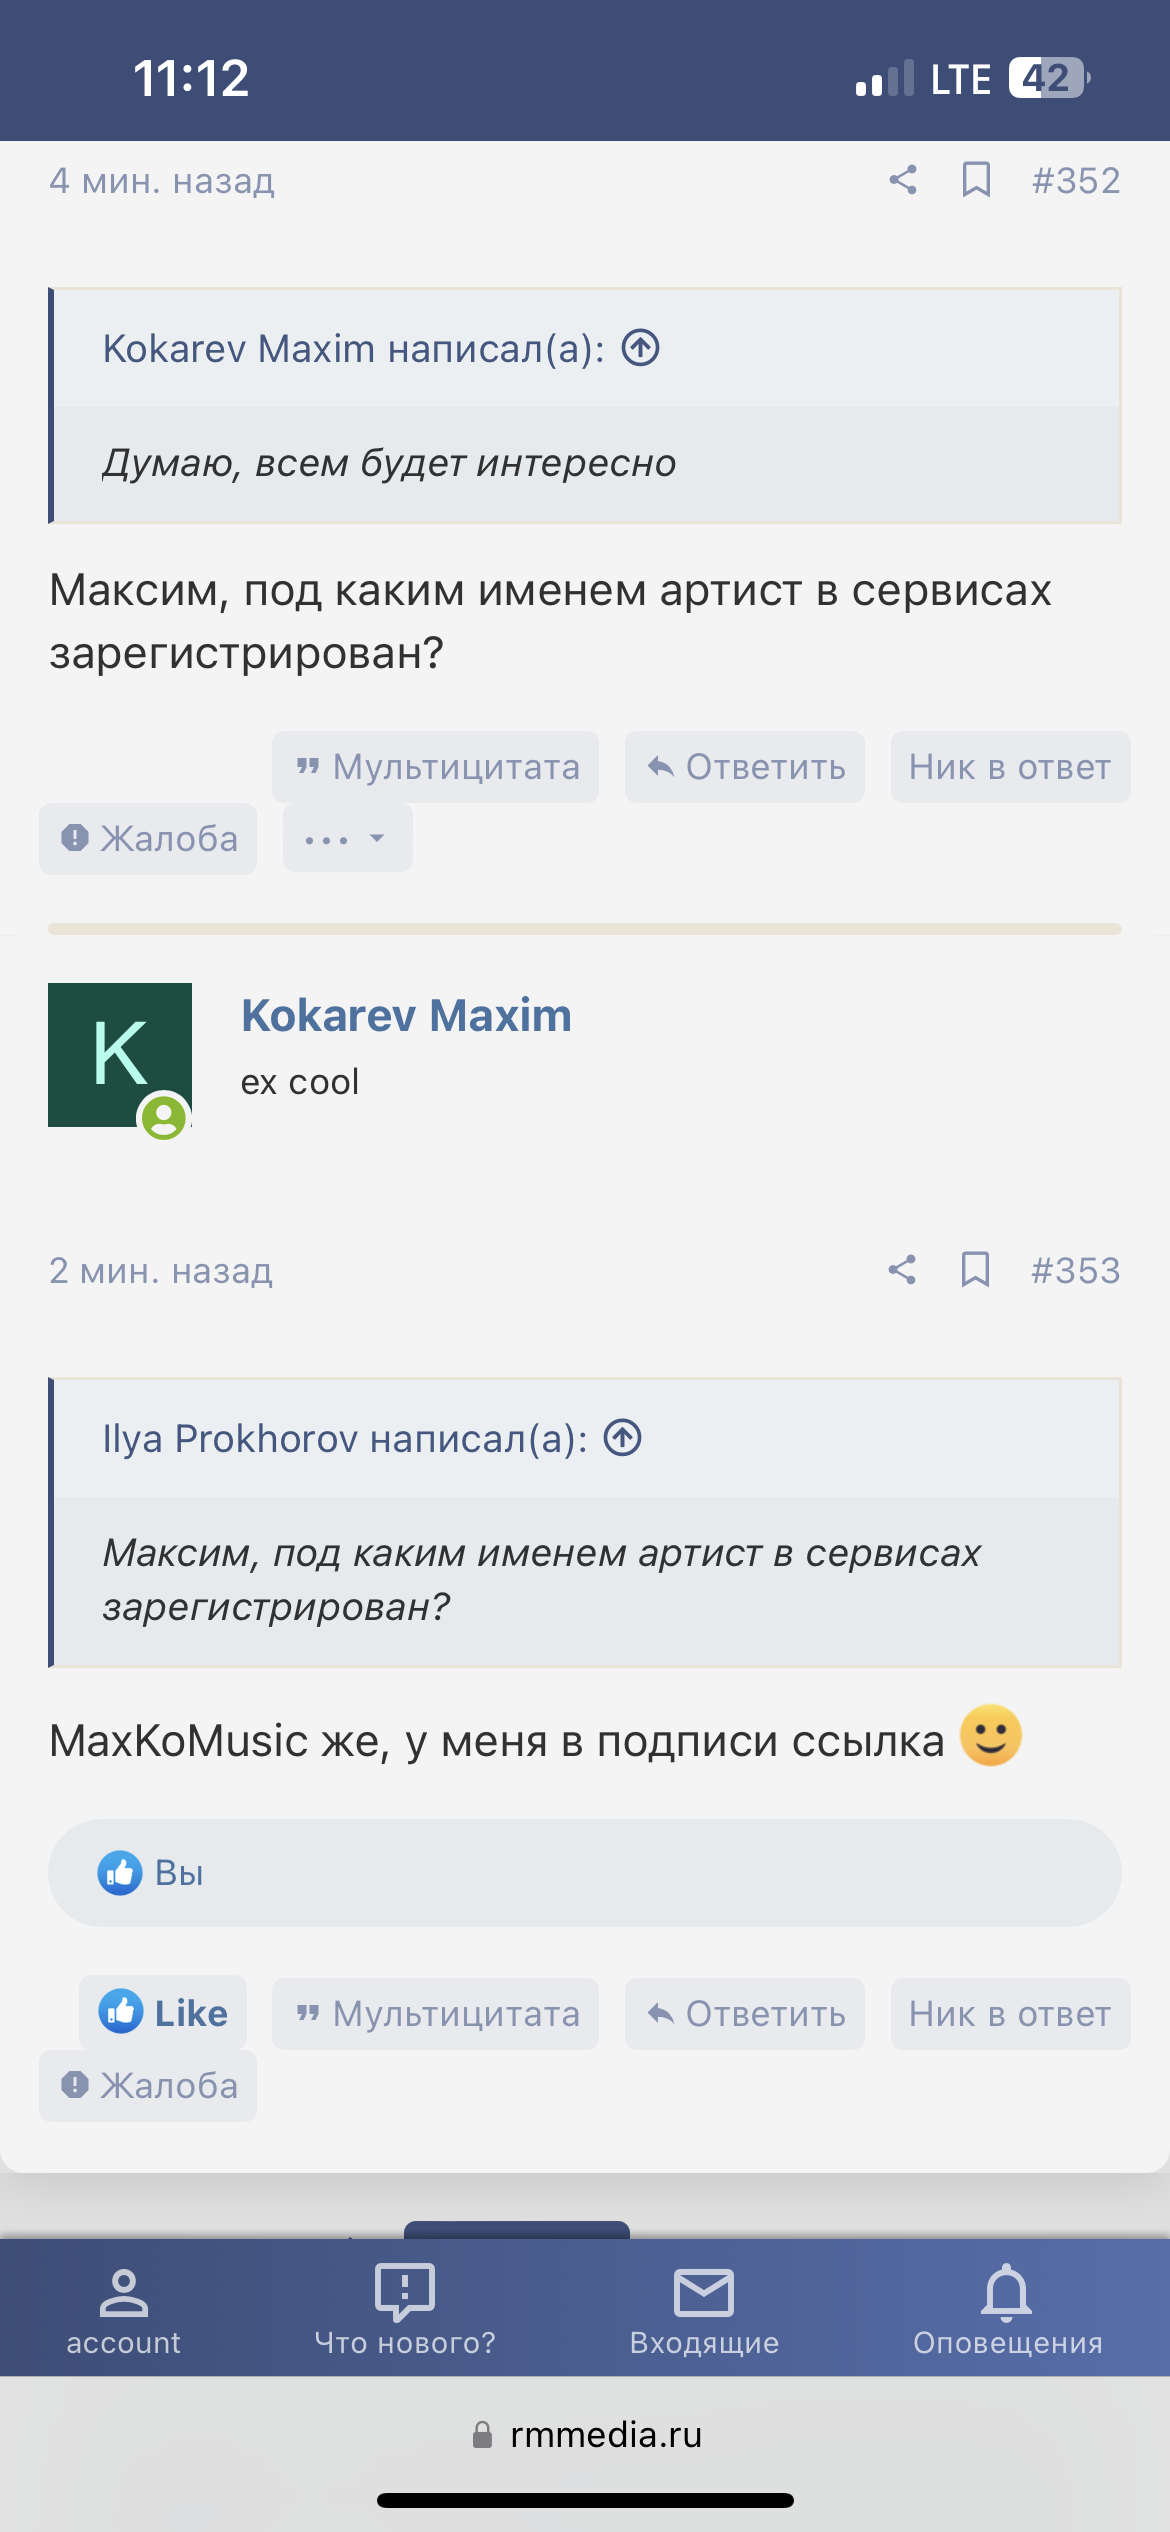Open Оповещения notifications bell
The width and height of the screenshot is (1170, 2532).
(1007, 2308)
